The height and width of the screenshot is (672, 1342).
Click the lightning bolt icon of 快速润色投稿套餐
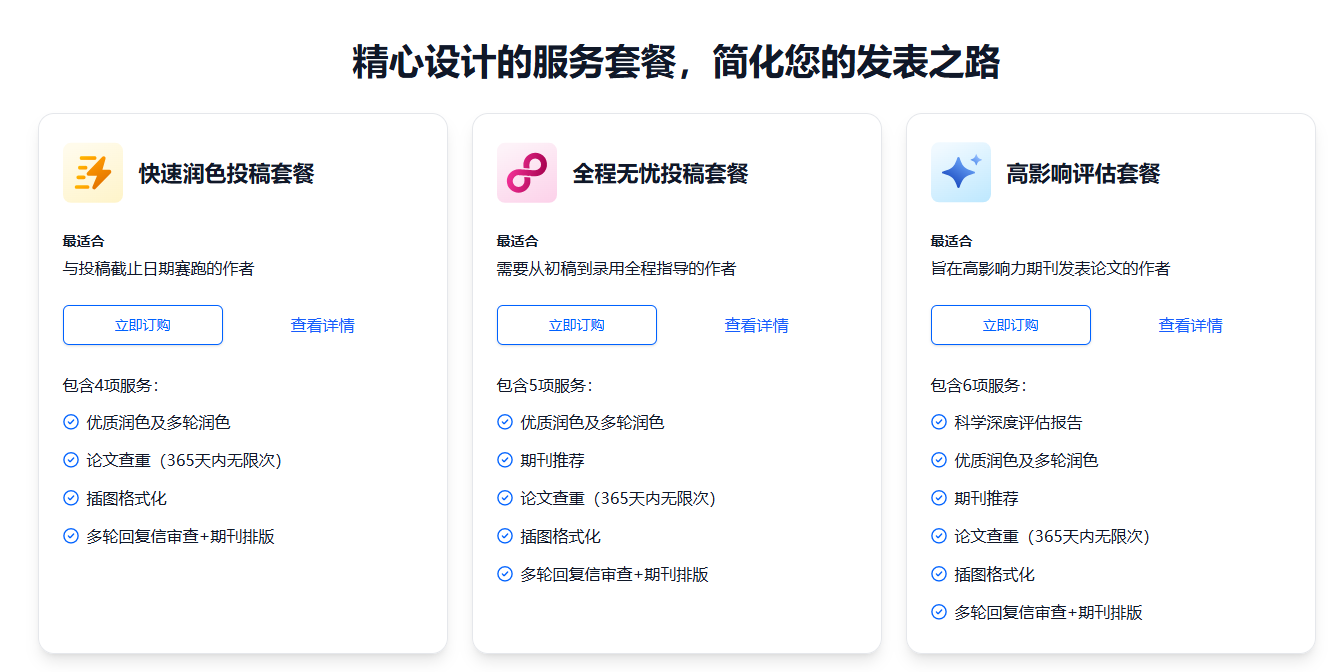pyautogui.click(x=93, y=172)
